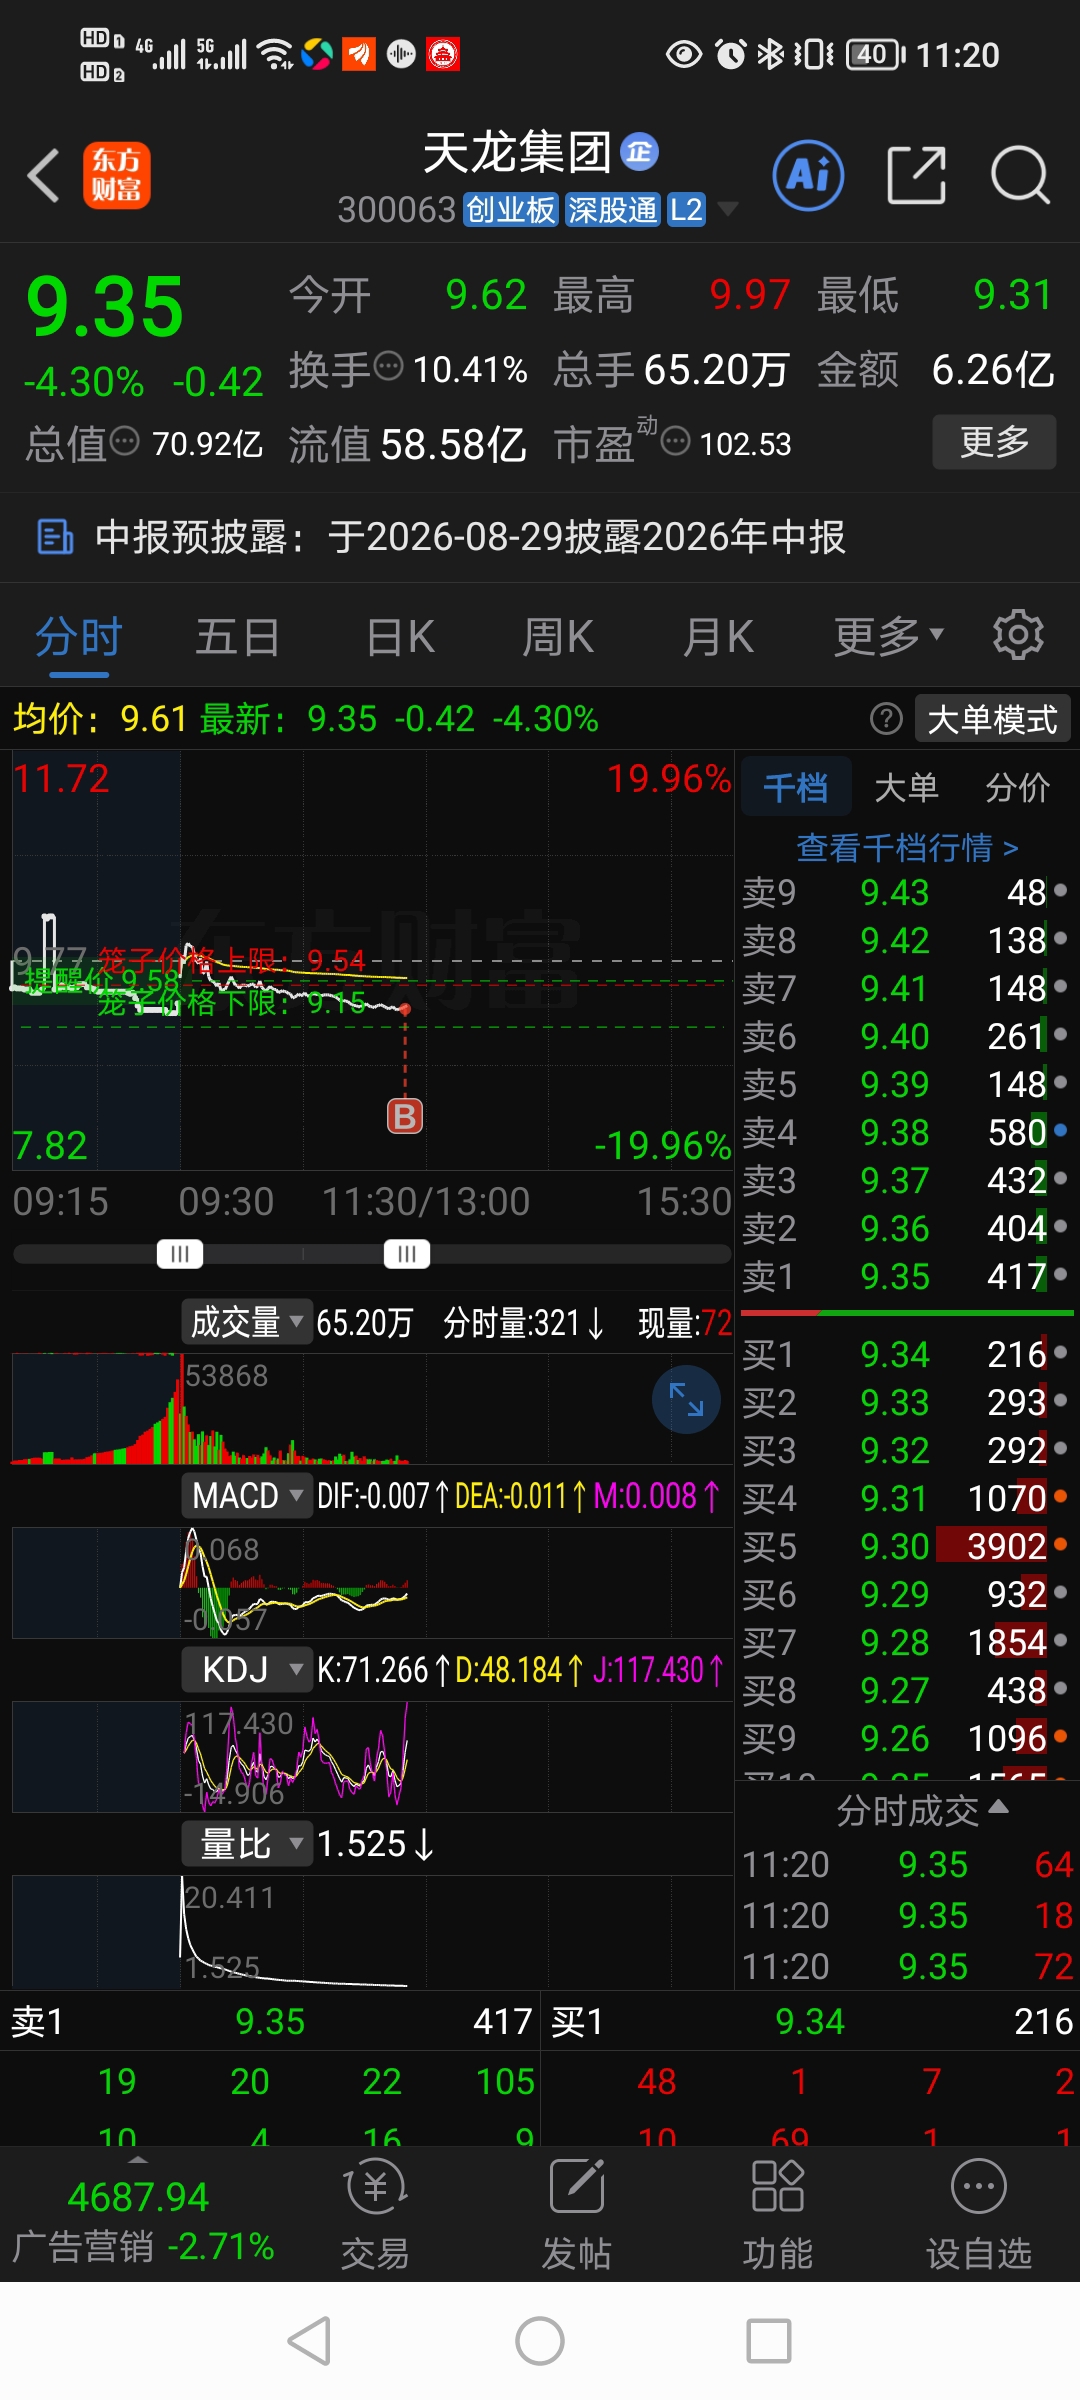Image resolution: width=1080 pixels, height=2400 pixels.
Task: Select the 大单 tab
Action: pyautogui.click(x=907, y=788)
